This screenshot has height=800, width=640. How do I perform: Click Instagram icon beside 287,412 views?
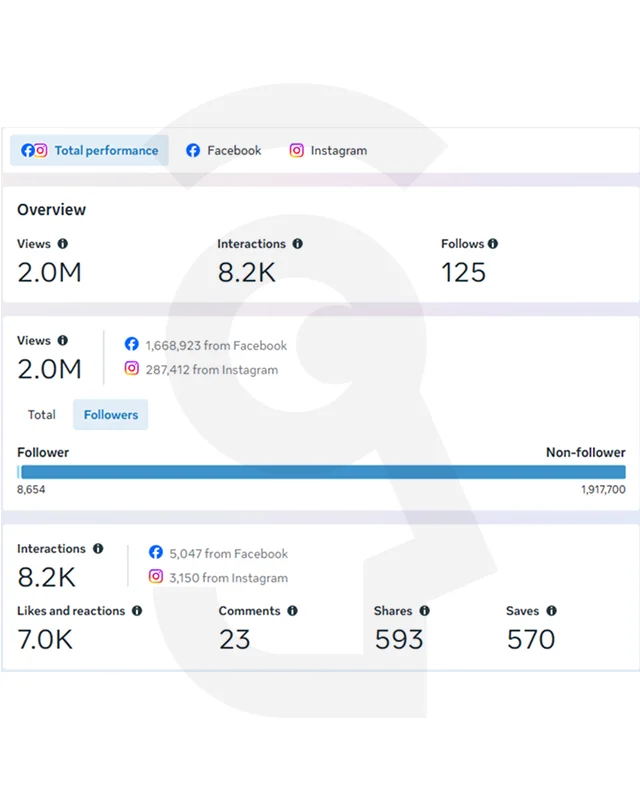point(132,368)
